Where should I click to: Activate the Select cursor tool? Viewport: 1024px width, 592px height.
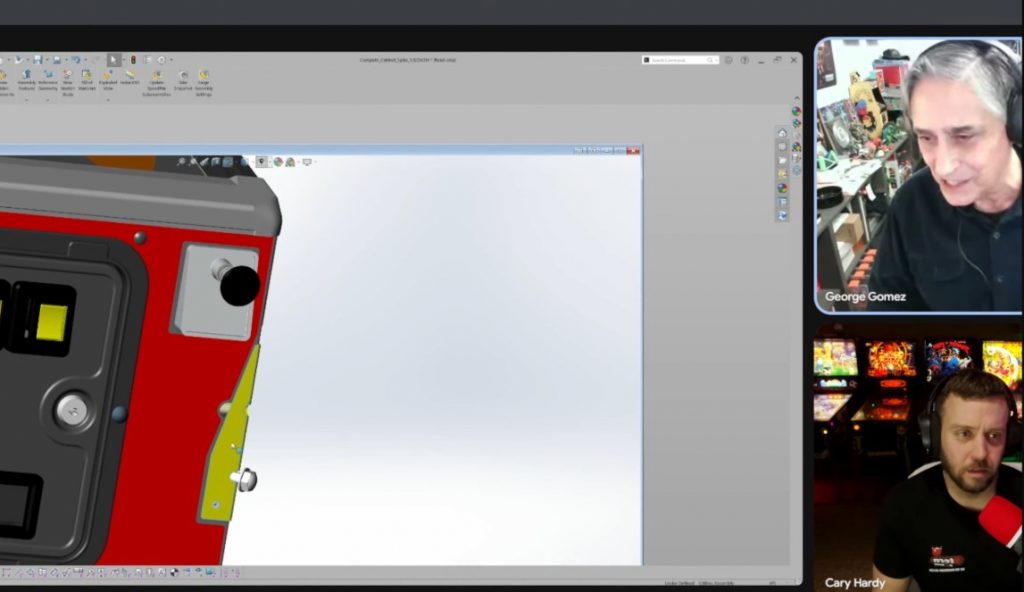click(x=114, y=60)
